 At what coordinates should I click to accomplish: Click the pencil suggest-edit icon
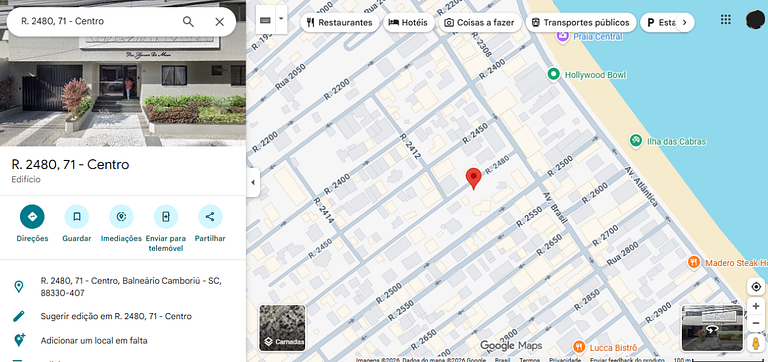19,316
